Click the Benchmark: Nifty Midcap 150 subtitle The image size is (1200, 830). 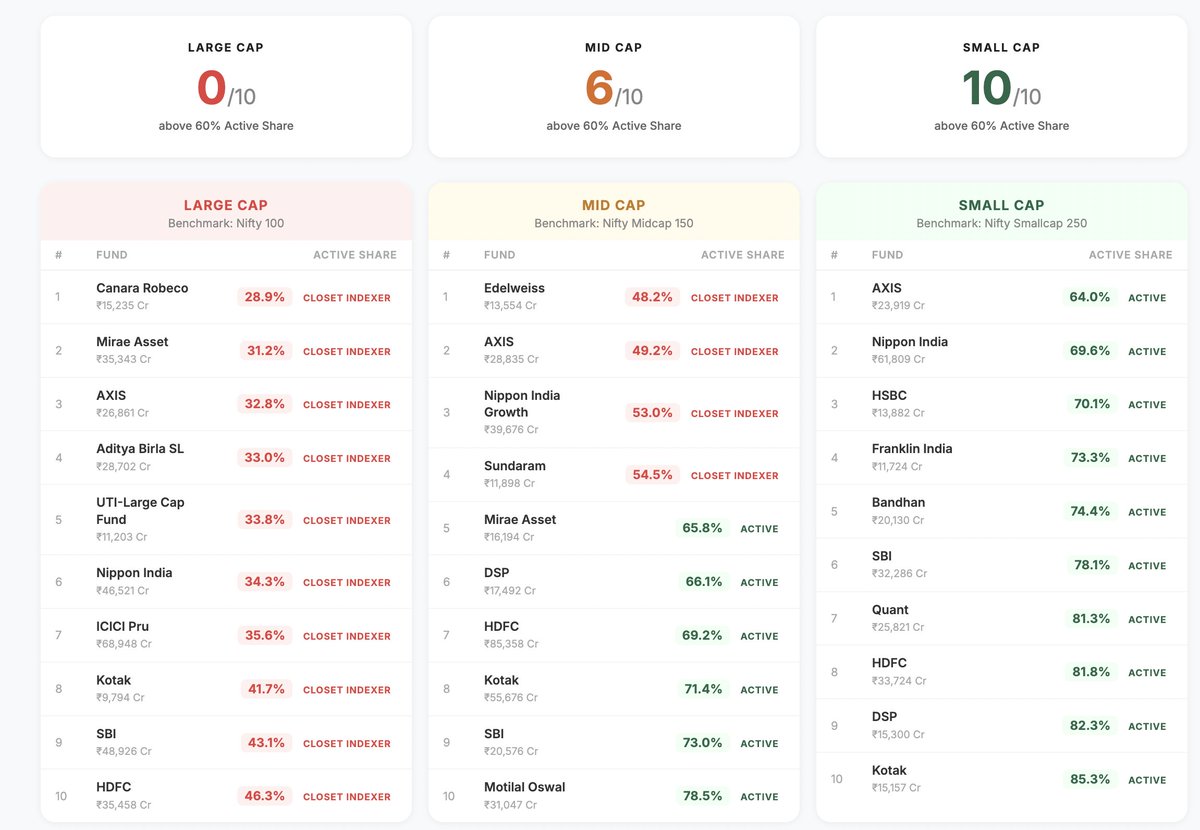614,224
